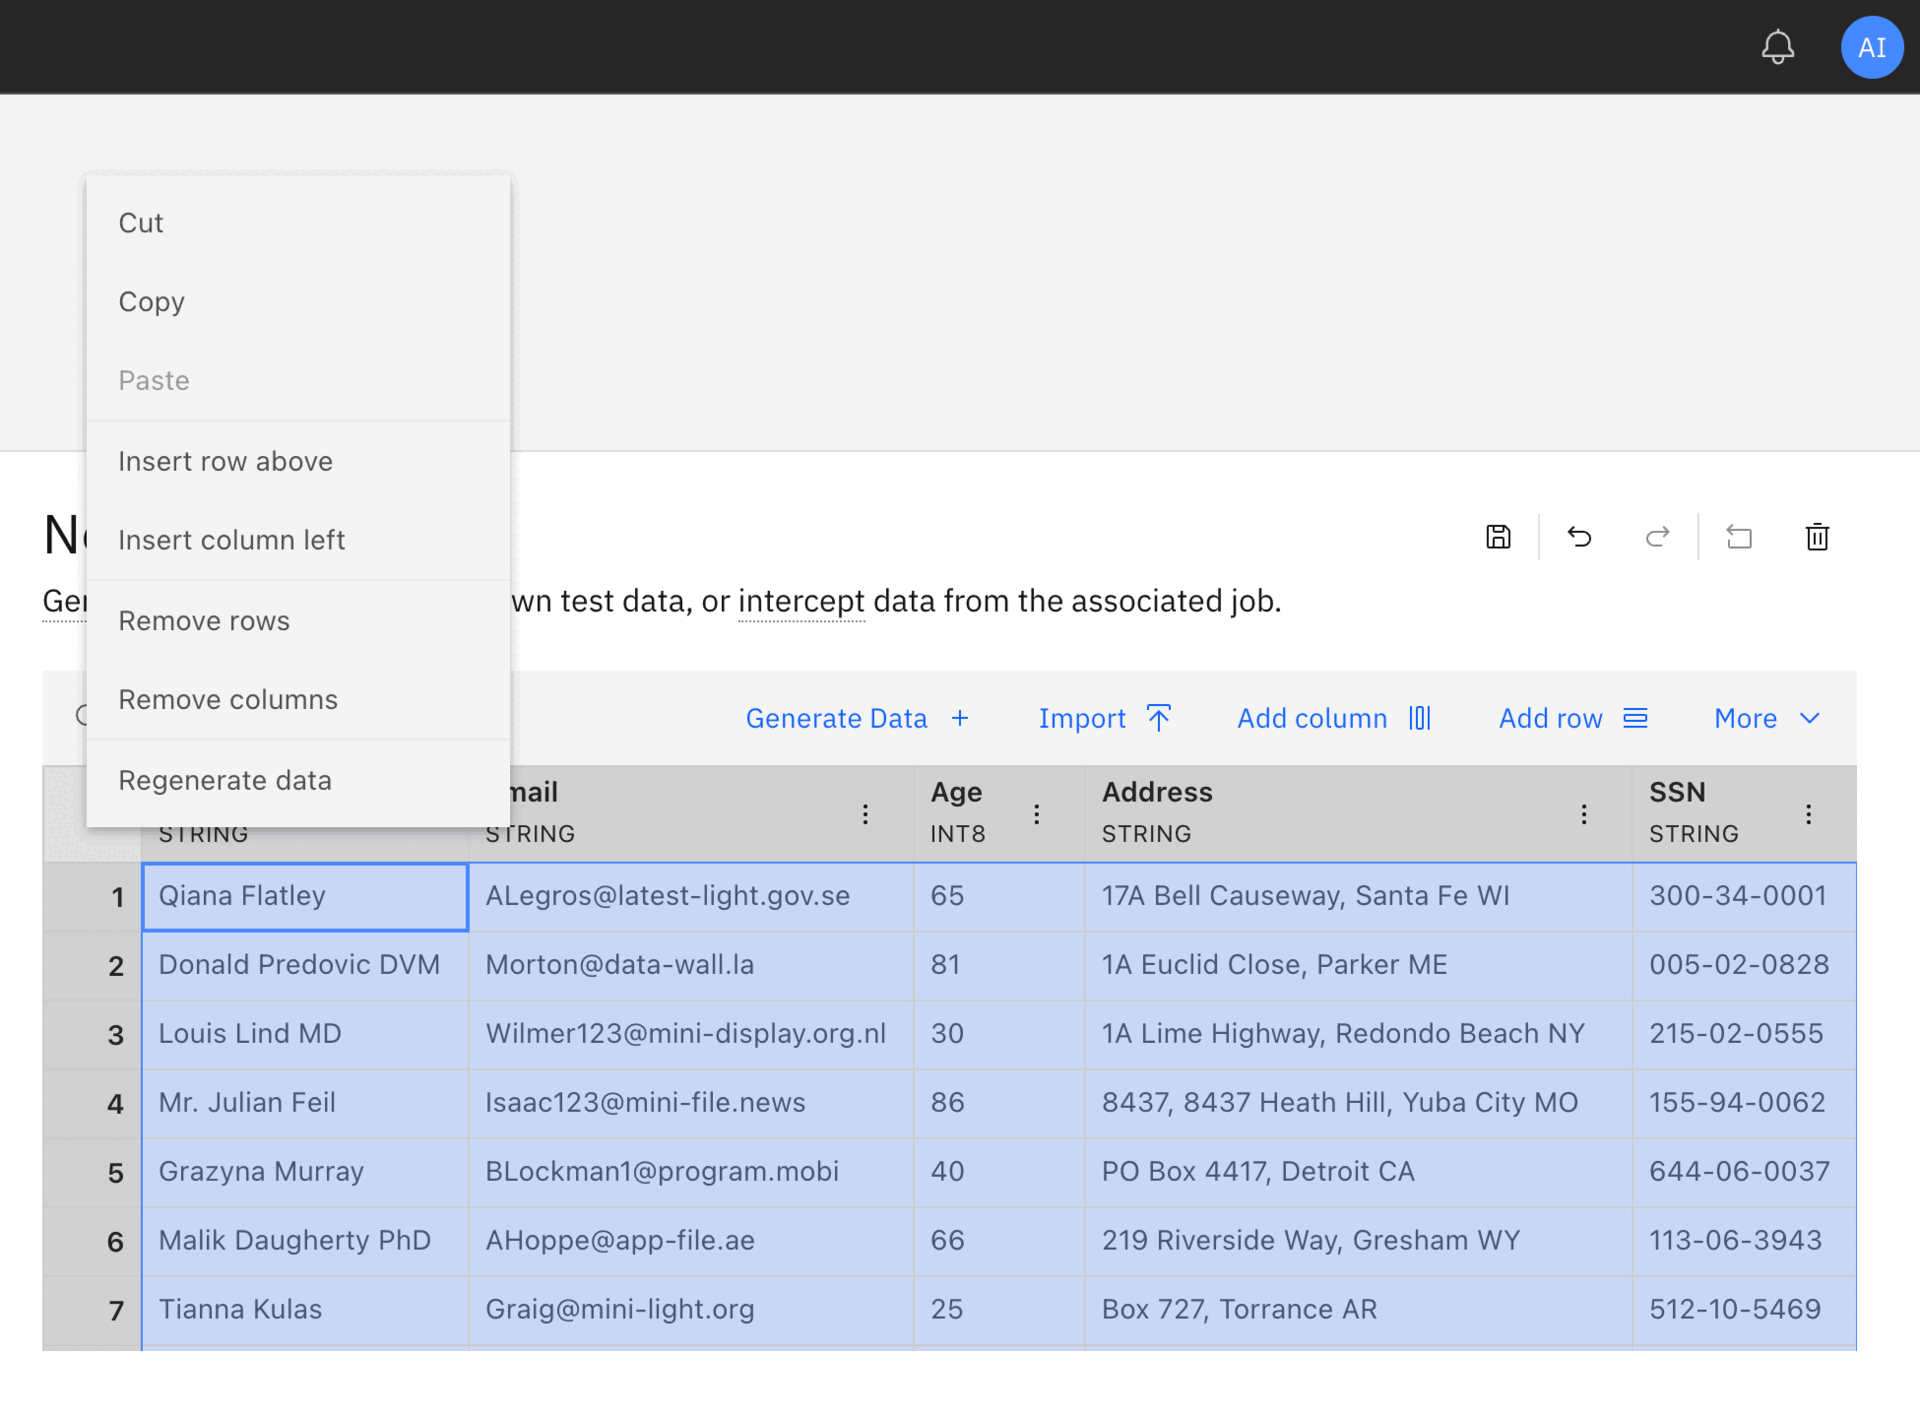Image resolution: width=1920 pixels, height=1418 pixels.
Task: Open the SSN column three-dot menu
Action: tap(1809, 813)
